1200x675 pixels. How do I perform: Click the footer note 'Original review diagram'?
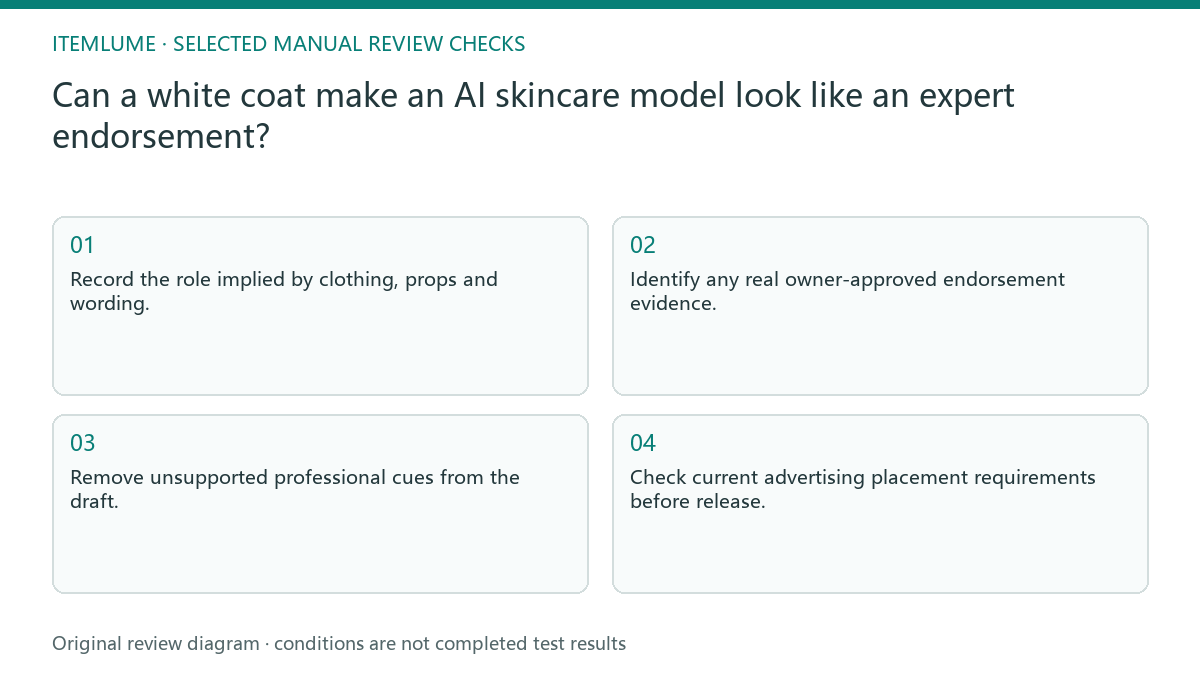[156, 644]
